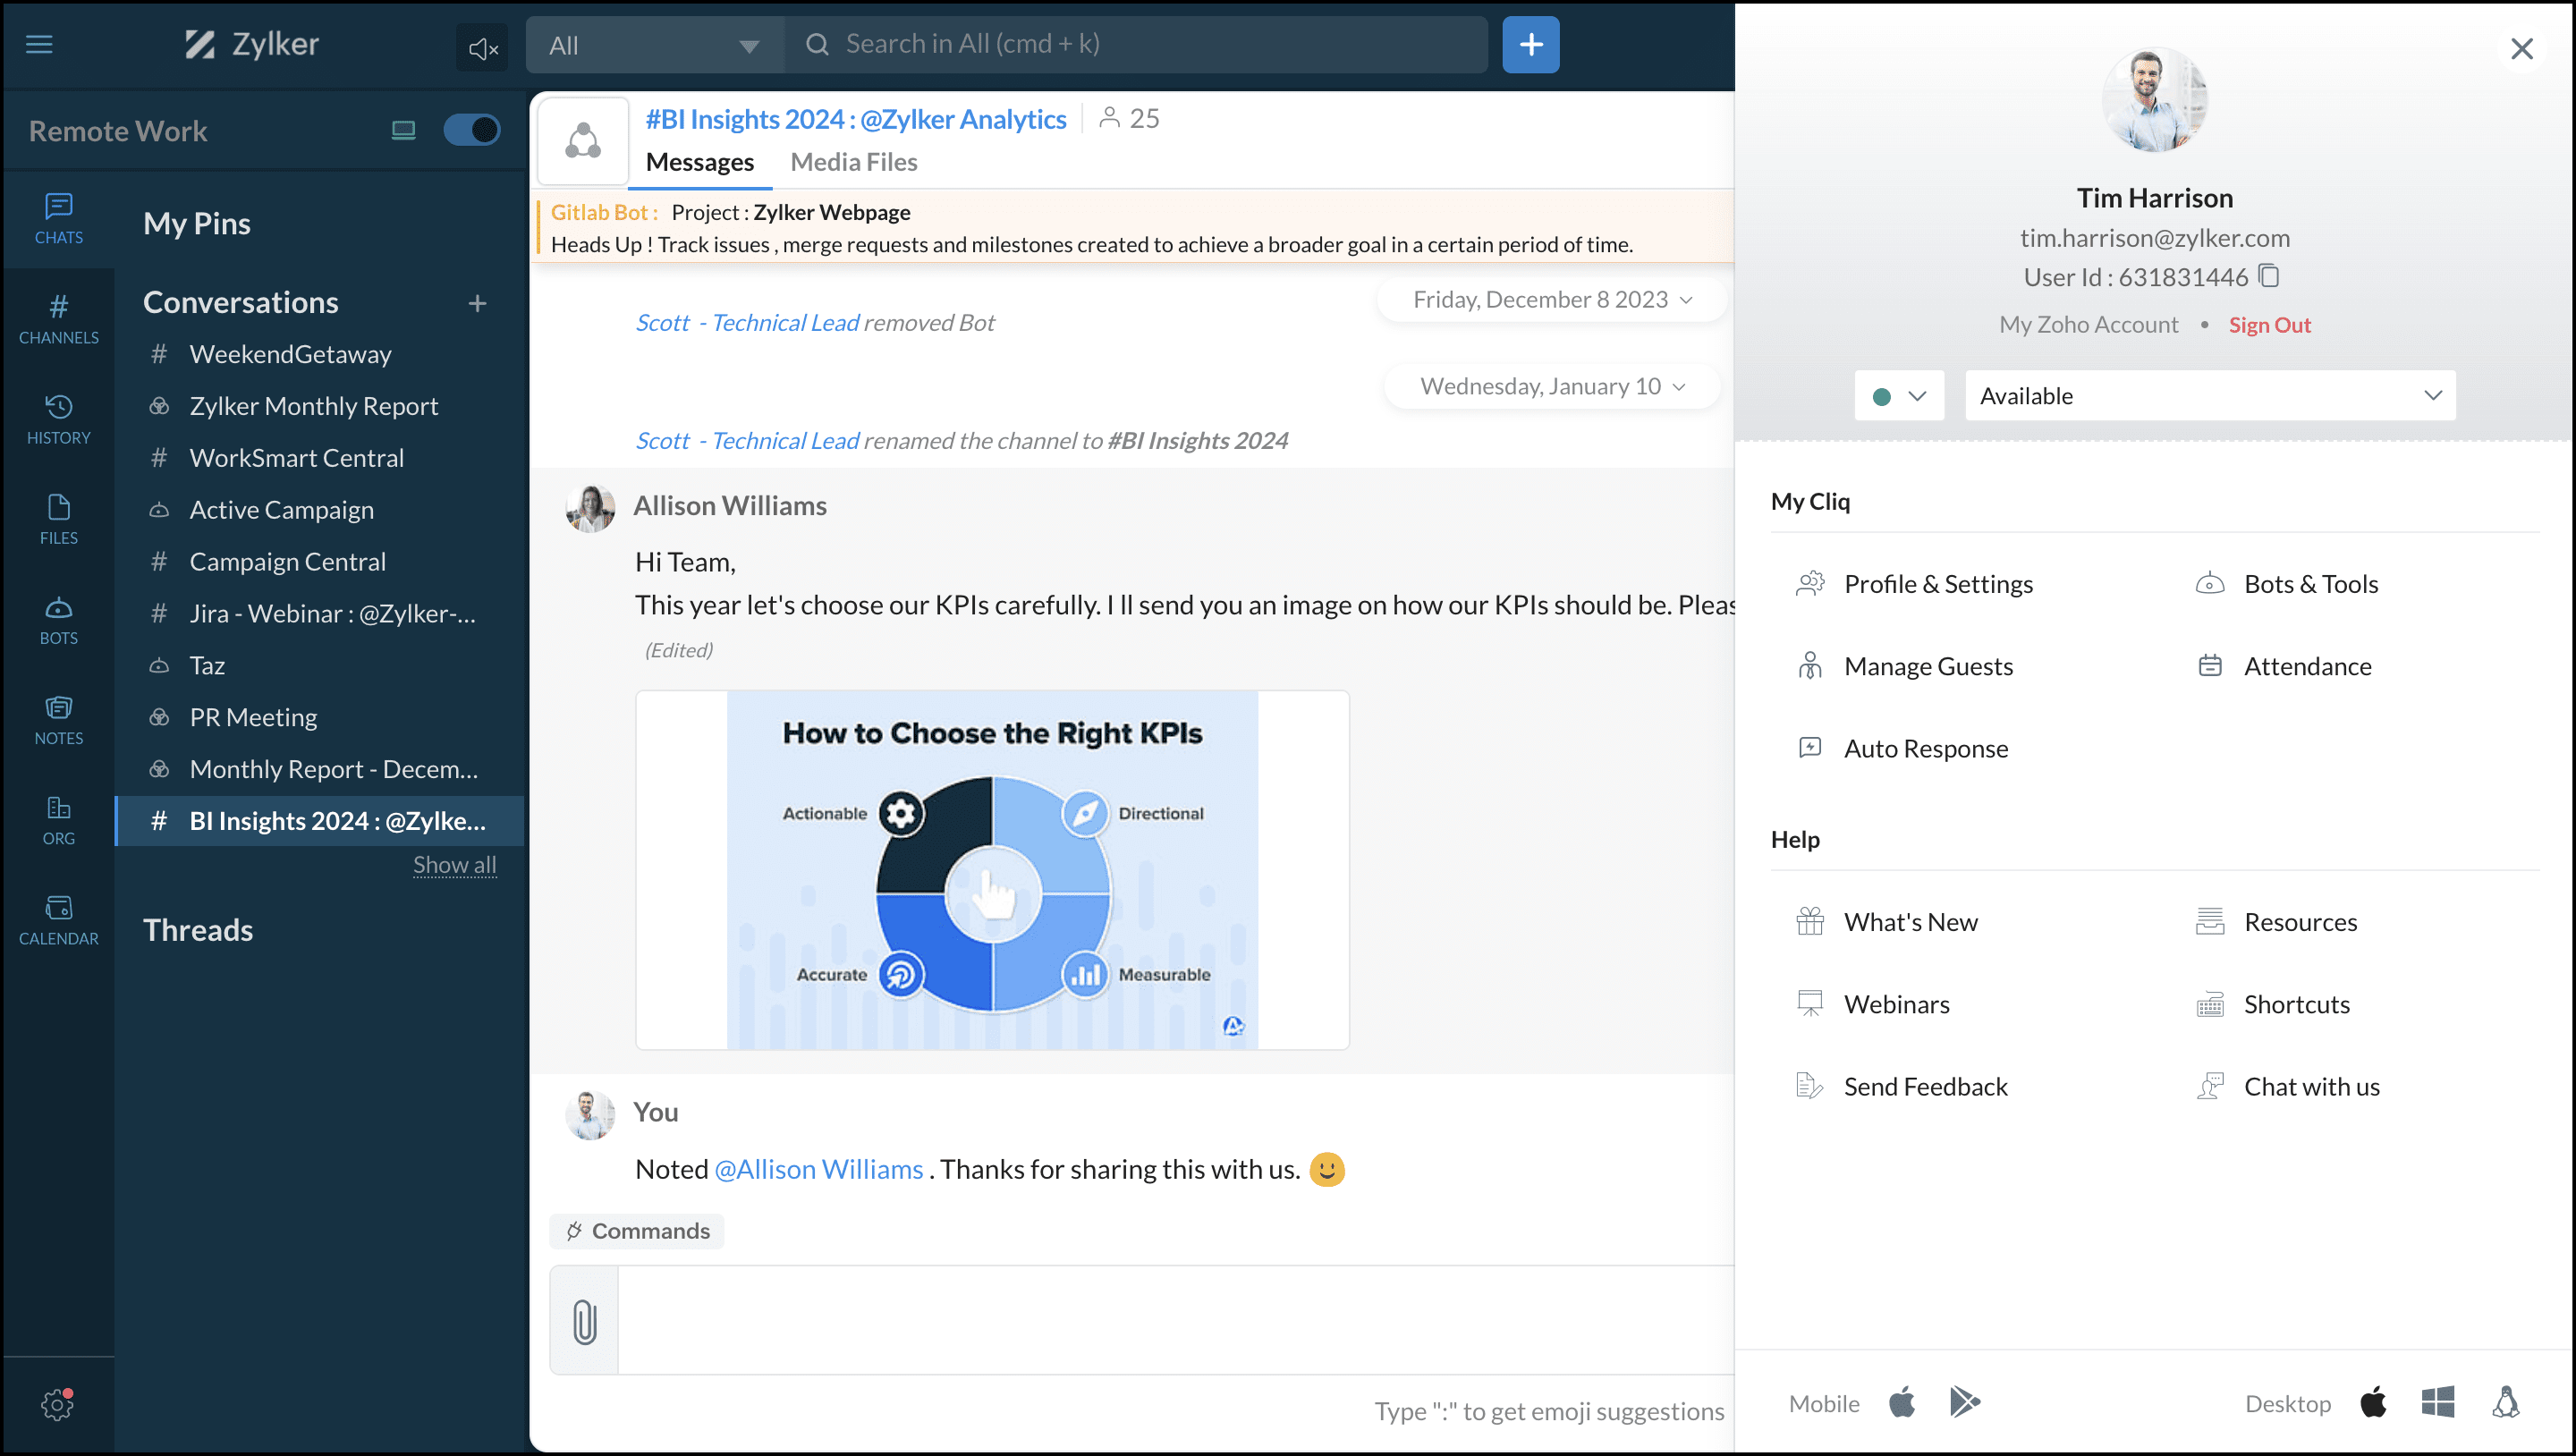Add a new conversation with plus icon

[478, 303]
